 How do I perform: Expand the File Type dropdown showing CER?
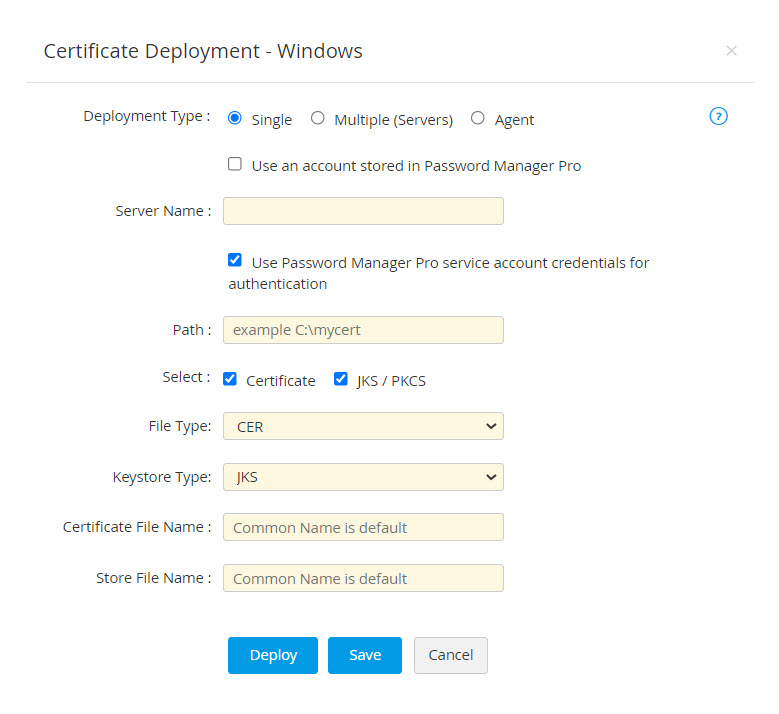(x=363, y=427)
